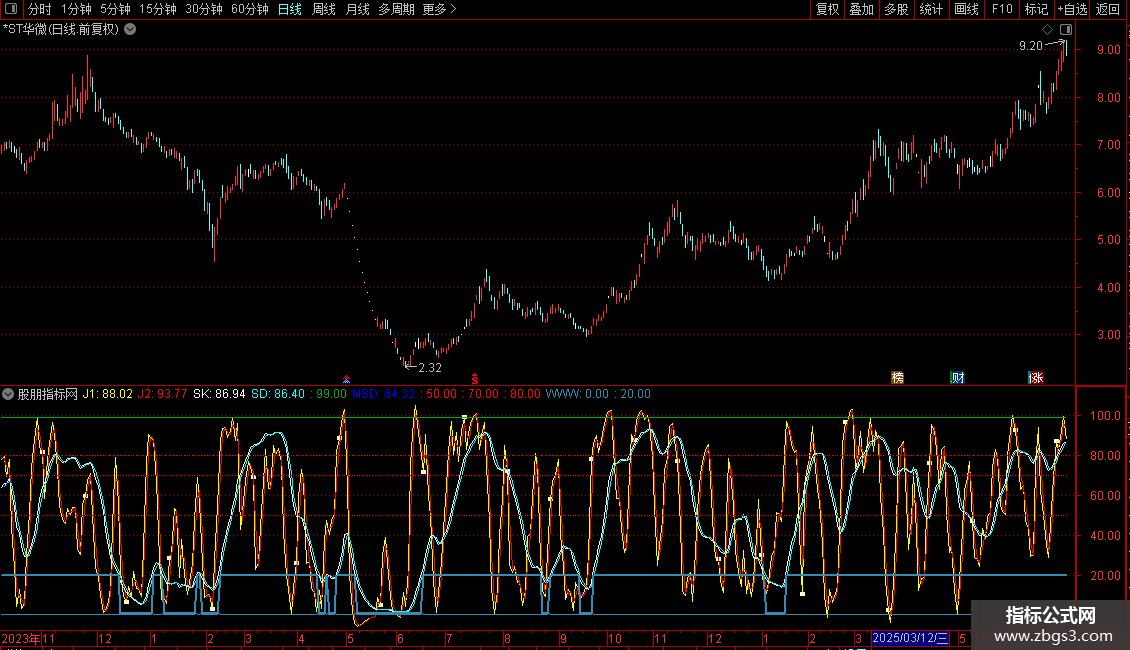Click the 3.00 price axis label
Image resolution: width=1130 pixels, height=650 pixels.
point(1108,335)
